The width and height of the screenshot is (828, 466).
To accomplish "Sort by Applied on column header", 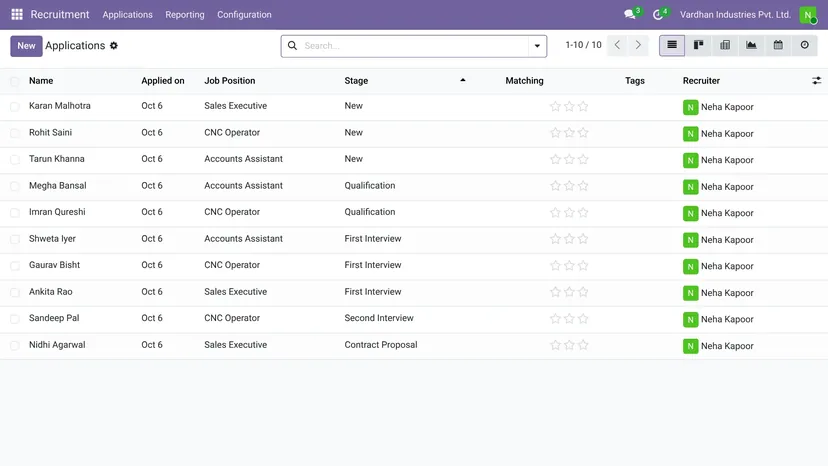I will (x=163, y=81).
